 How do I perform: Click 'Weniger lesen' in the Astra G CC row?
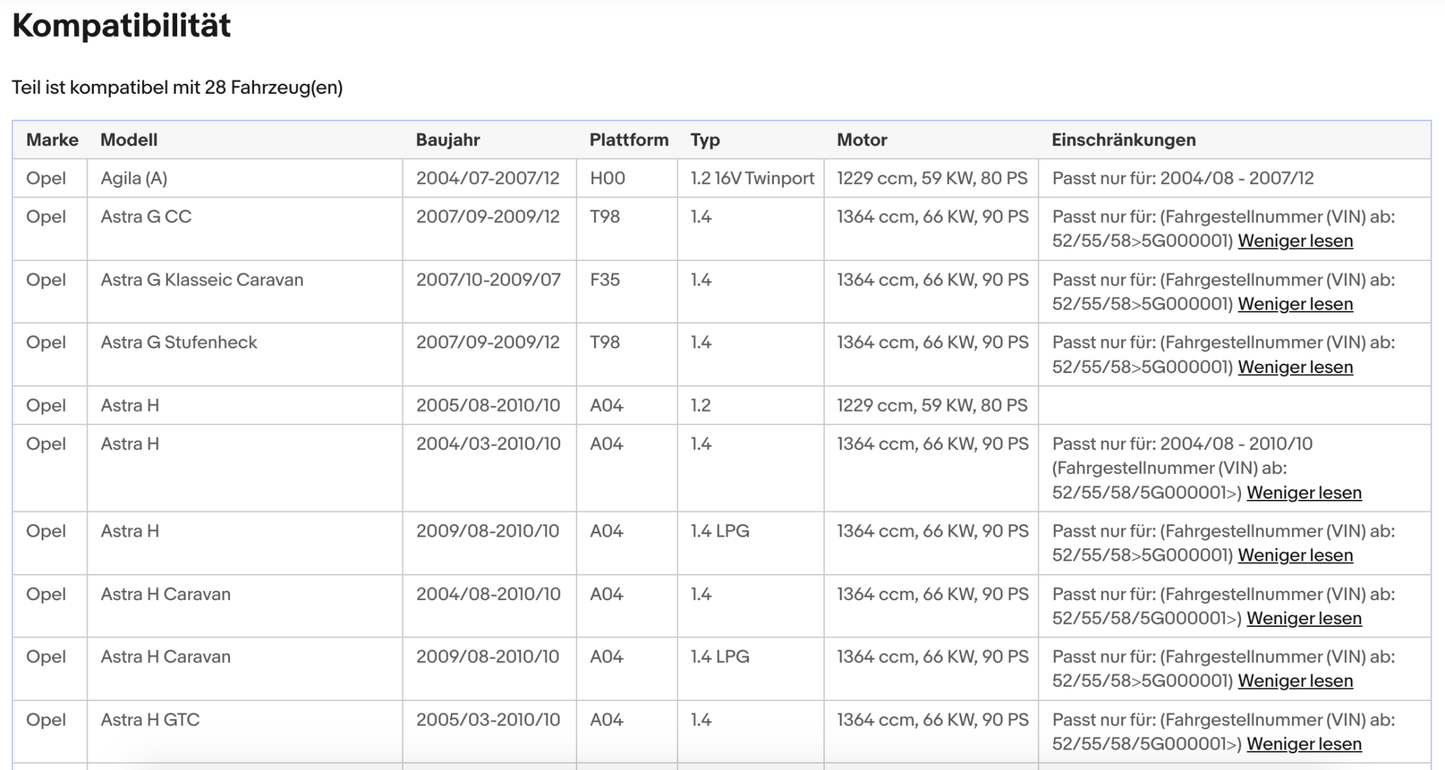coord(1295,241)
